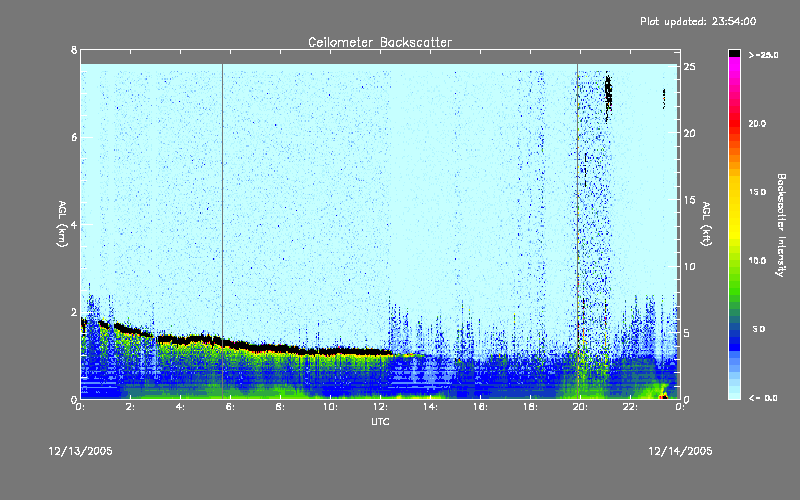Click the "2:" hour tick on UTC axis

[x=131, y=407]
